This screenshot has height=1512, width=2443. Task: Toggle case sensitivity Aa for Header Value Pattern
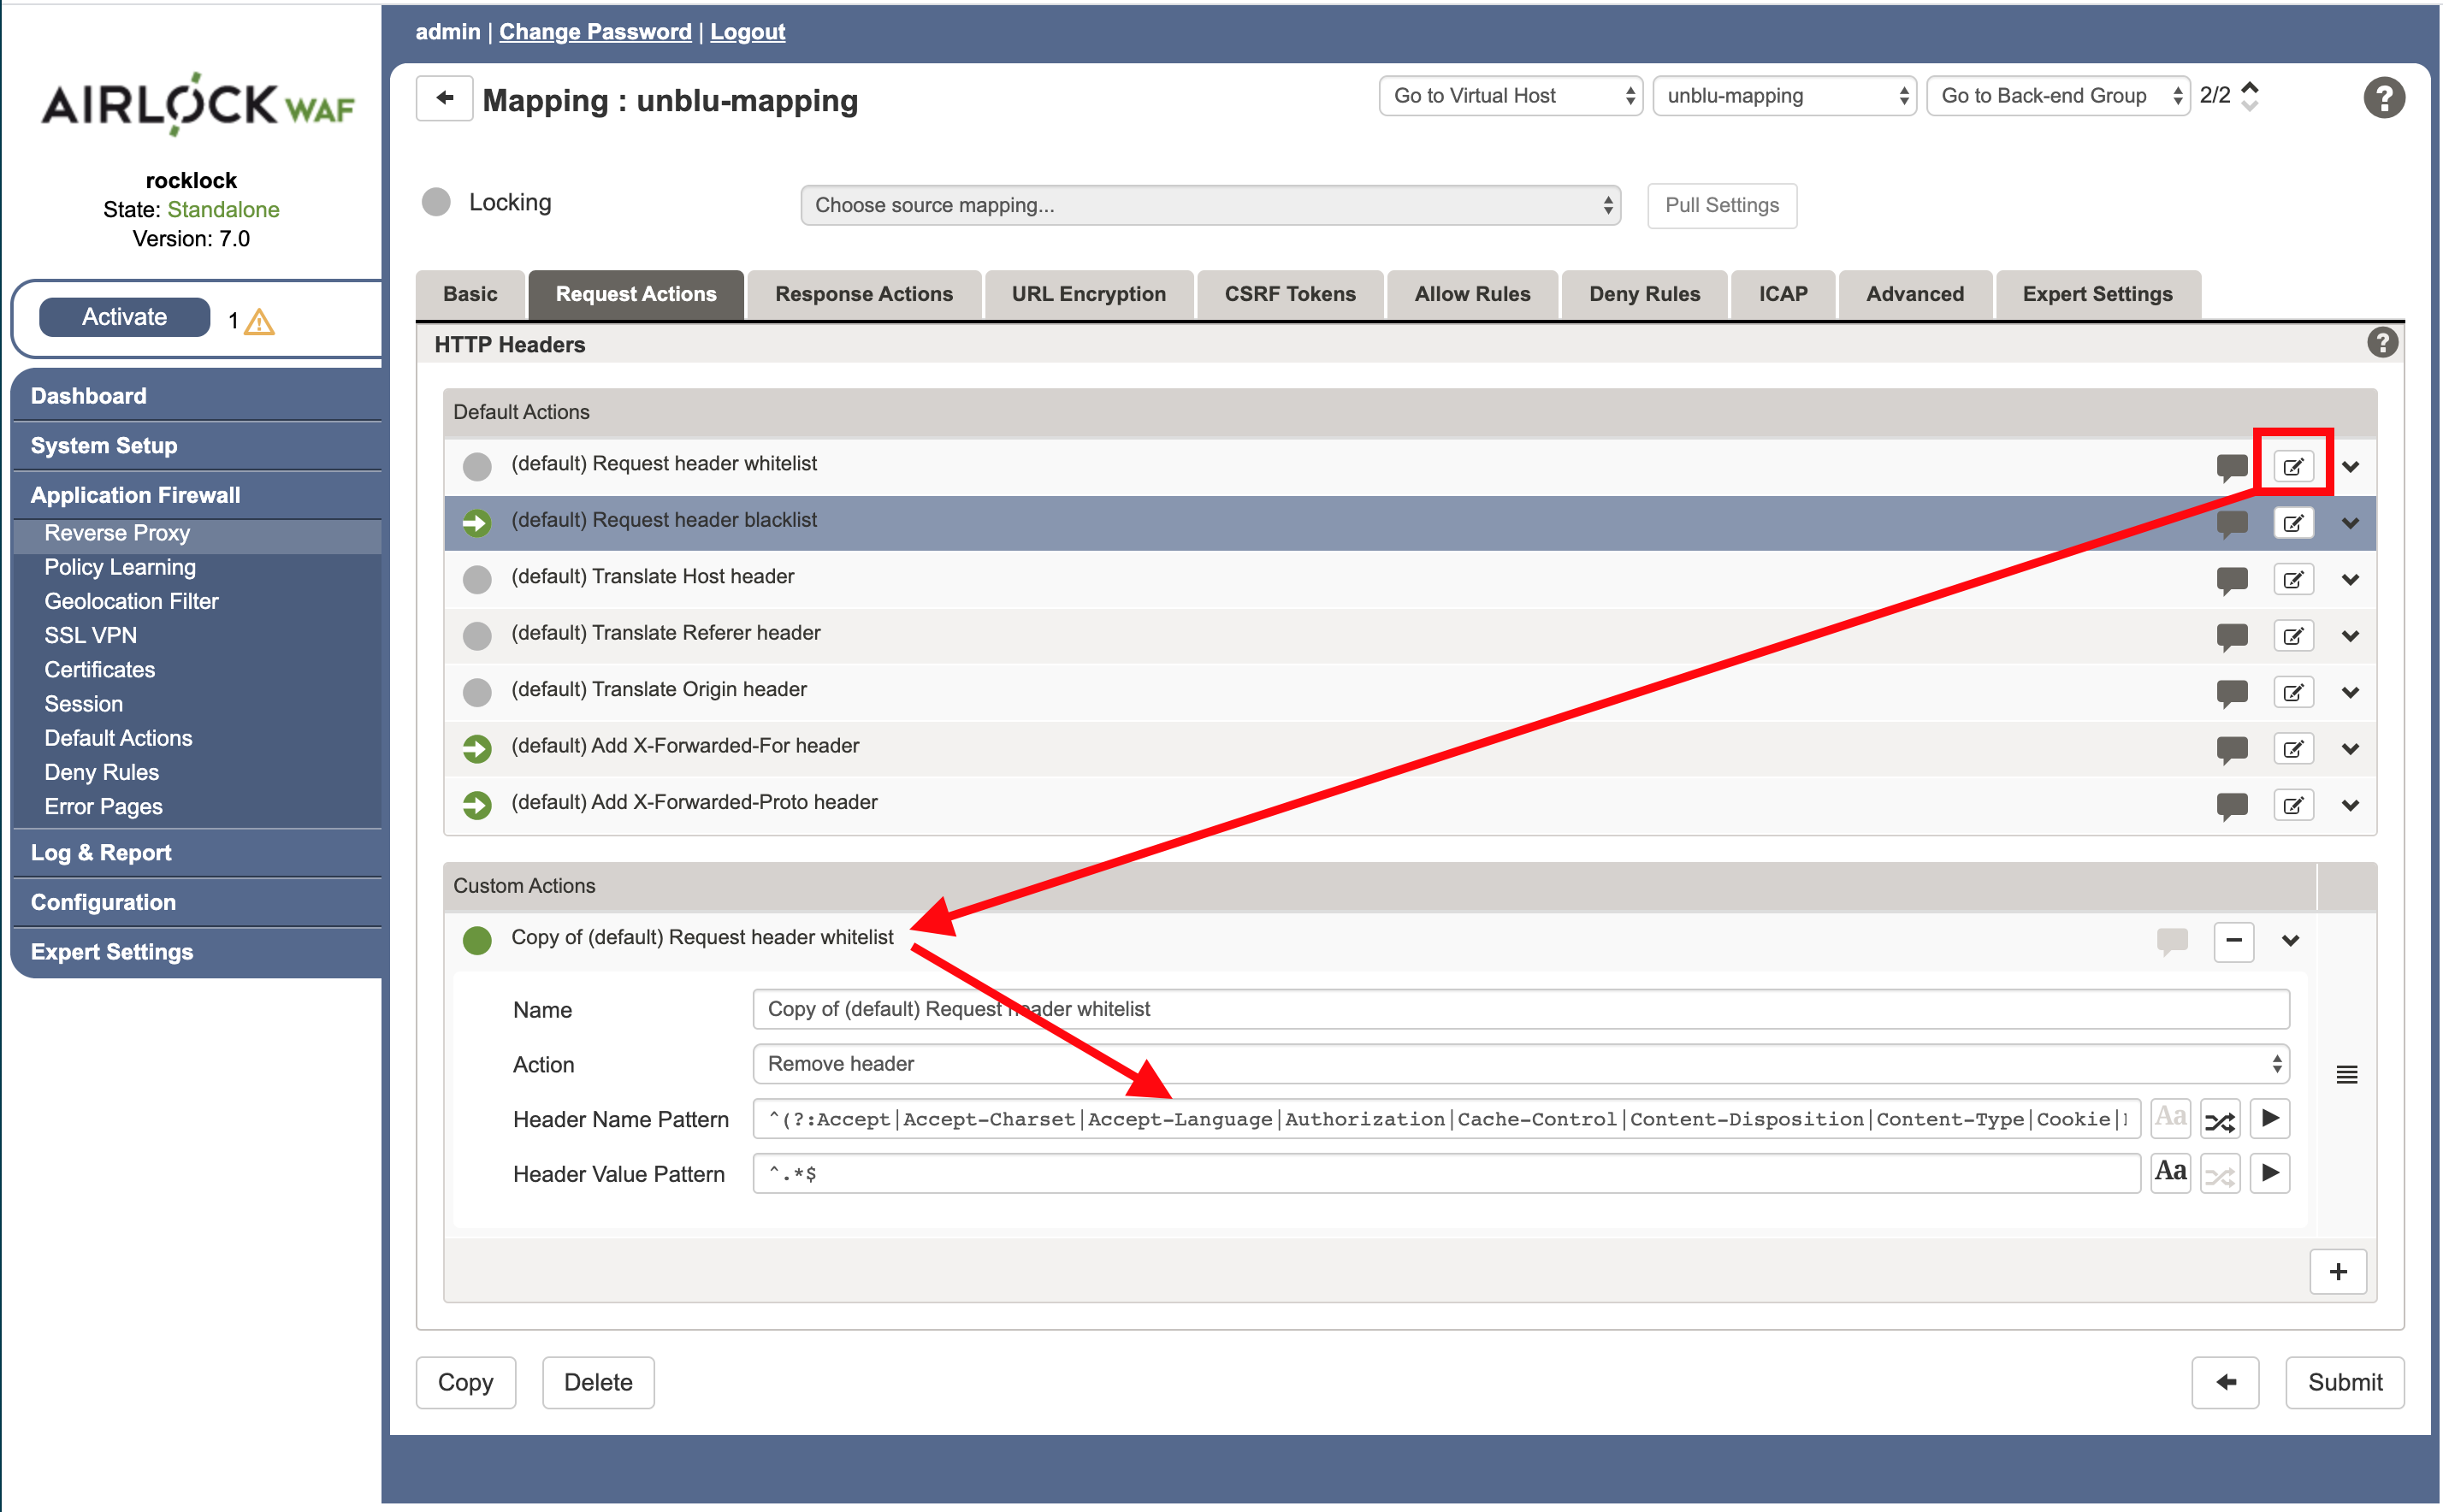point(2170,1172)
